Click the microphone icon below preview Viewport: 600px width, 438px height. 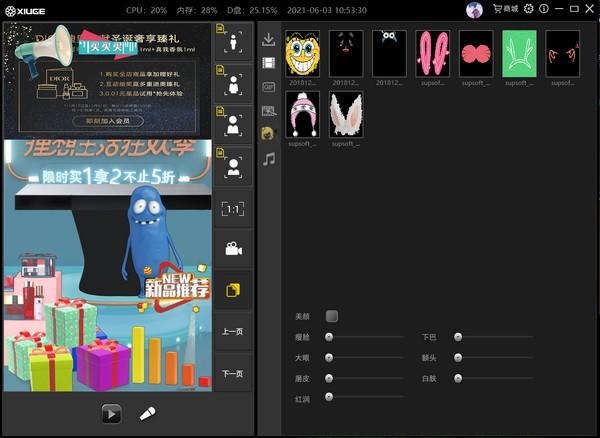[x=147, y=413]
